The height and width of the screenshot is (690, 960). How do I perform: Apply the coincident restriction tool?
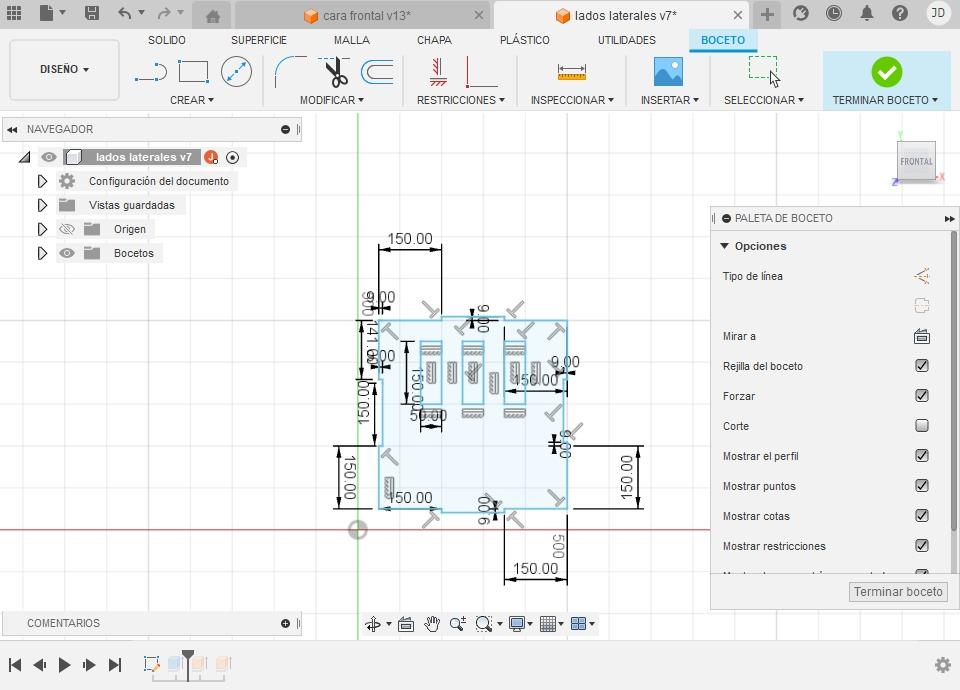point(438,72)
